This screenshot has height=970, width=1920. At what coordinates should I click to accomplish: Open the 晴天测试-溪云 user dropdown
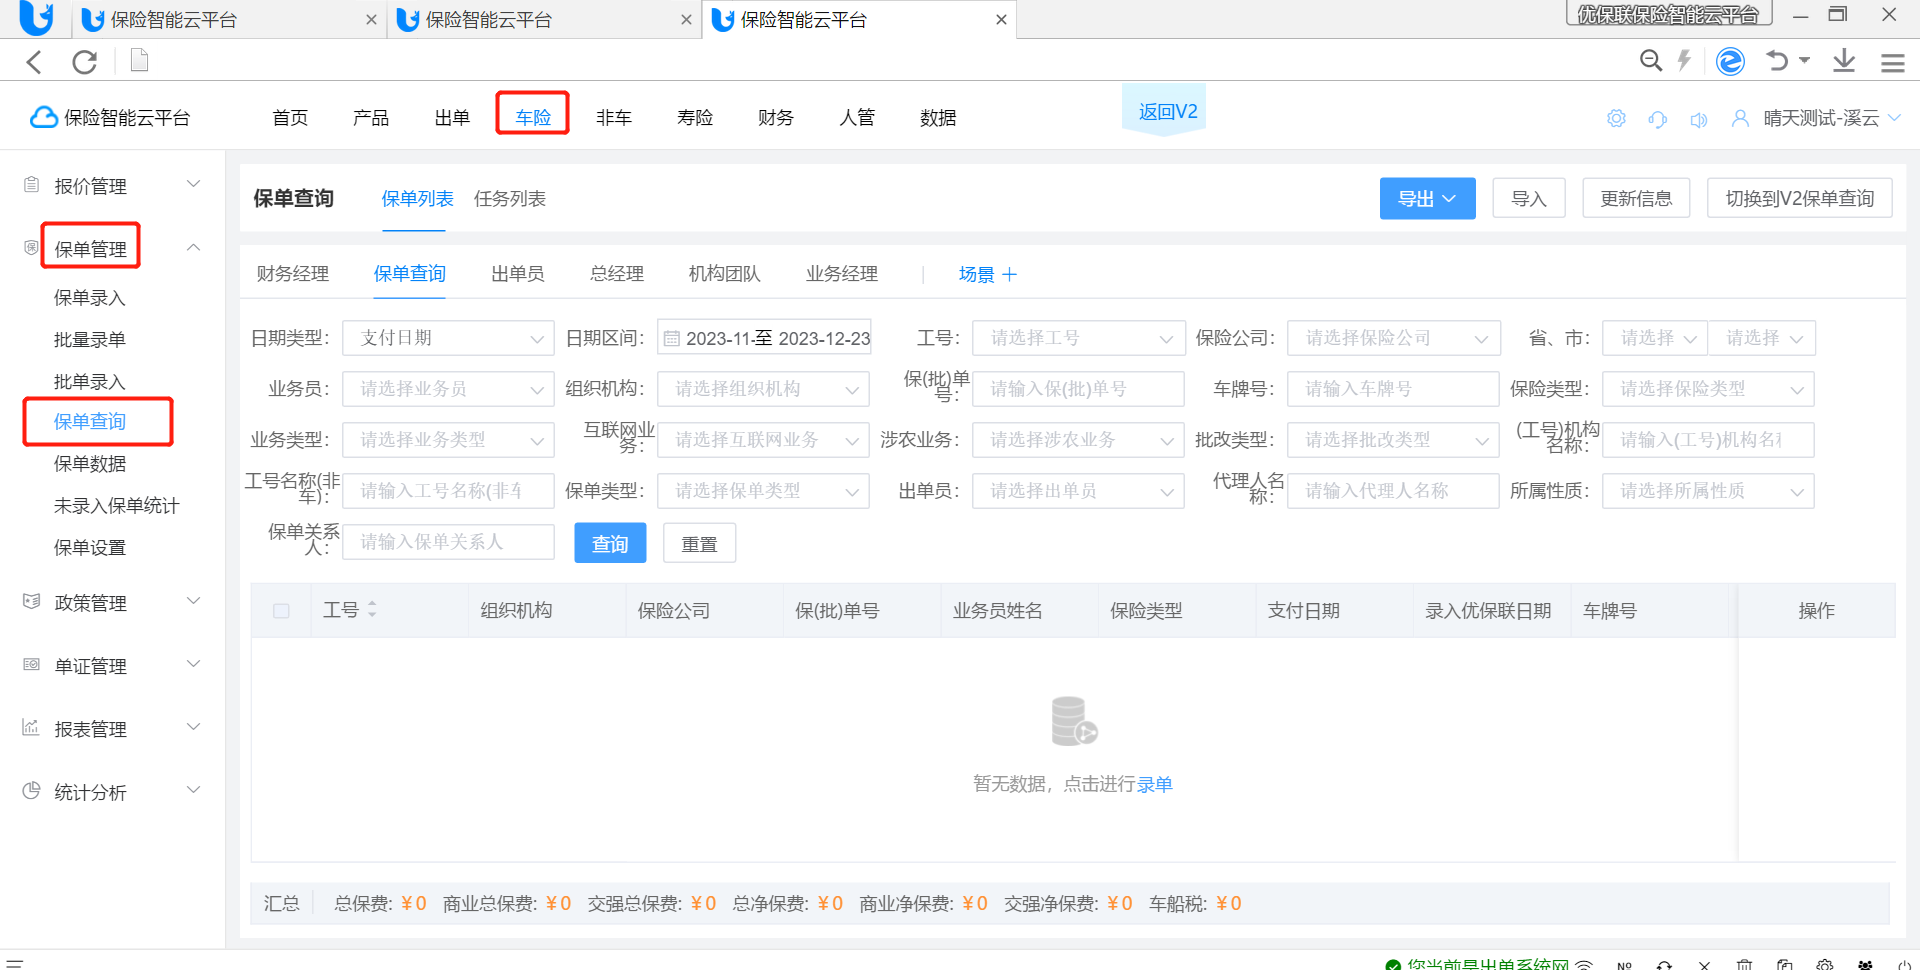[x=1831, y=118]
